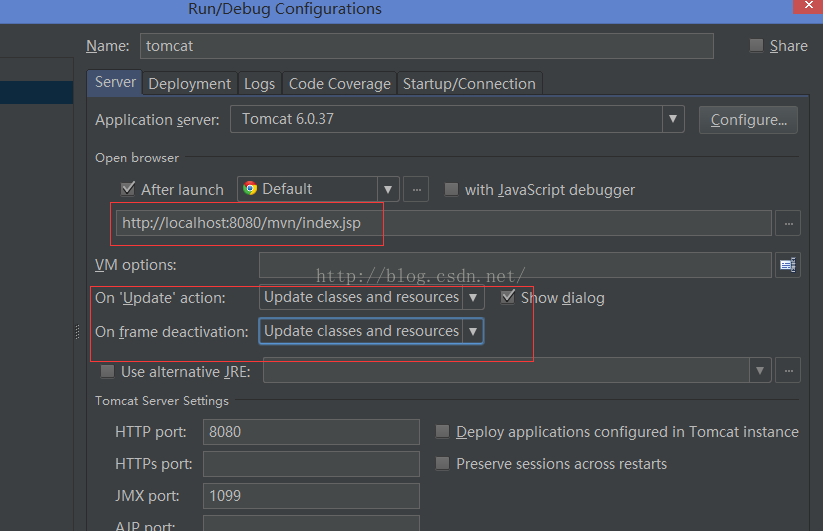Enable with JavaScript debugger checkbox
Screen dimensions: 823x531
pos(451,189)
